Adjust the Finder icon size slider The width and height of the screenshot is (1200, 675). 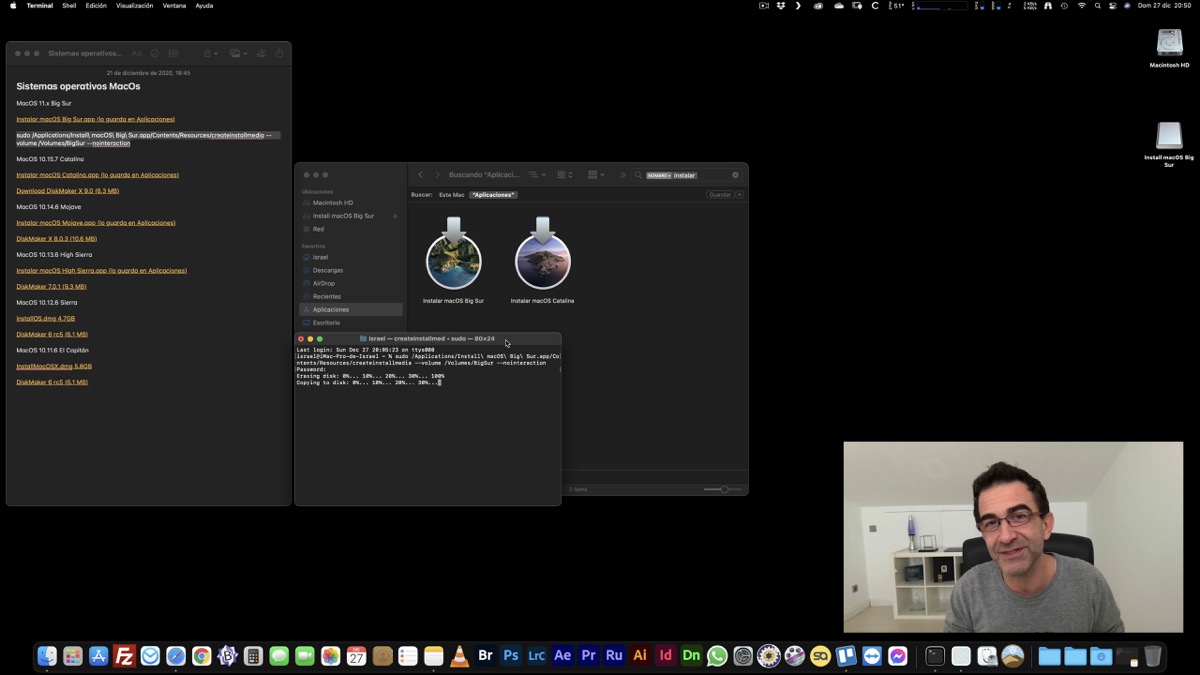tap(723, 489)
